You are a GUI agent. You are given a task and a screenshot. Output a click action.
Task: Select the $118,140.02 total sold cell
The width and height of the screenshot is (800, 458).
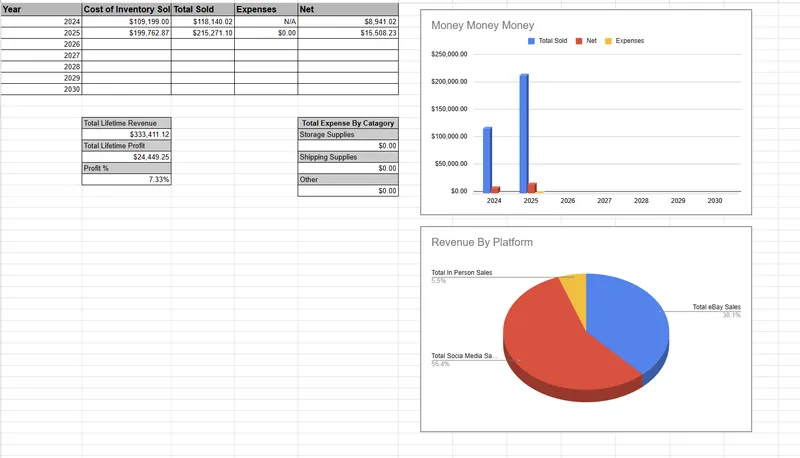203,21
